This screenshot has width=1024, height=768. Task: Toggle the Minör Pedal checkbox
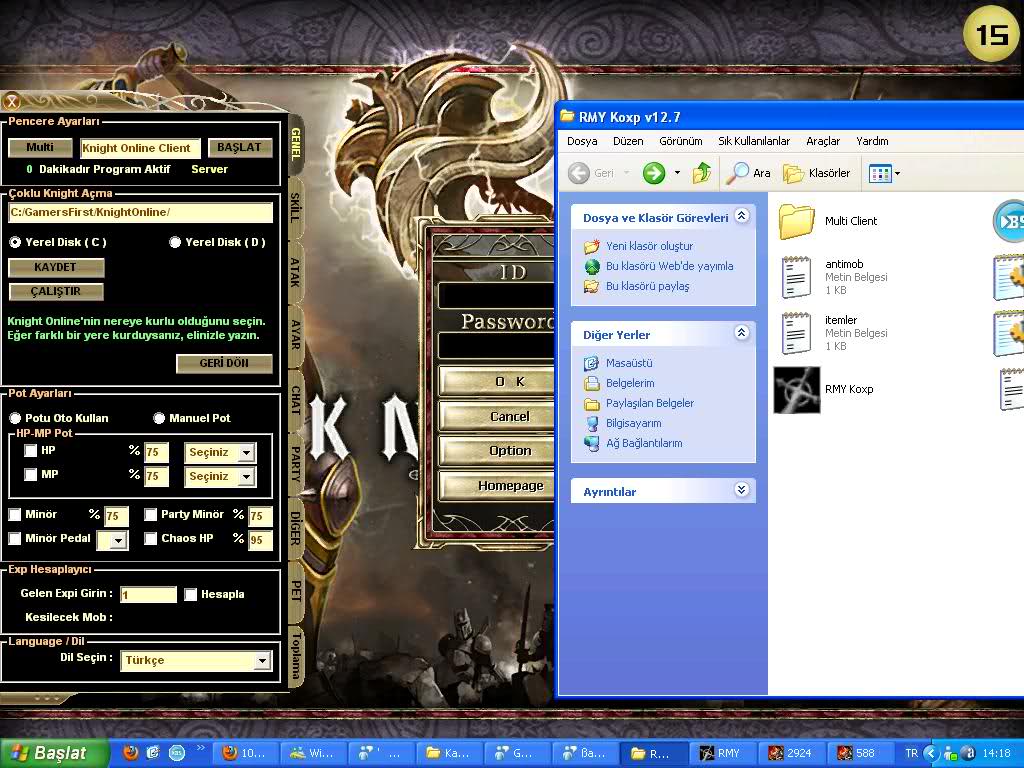(14, 539)
